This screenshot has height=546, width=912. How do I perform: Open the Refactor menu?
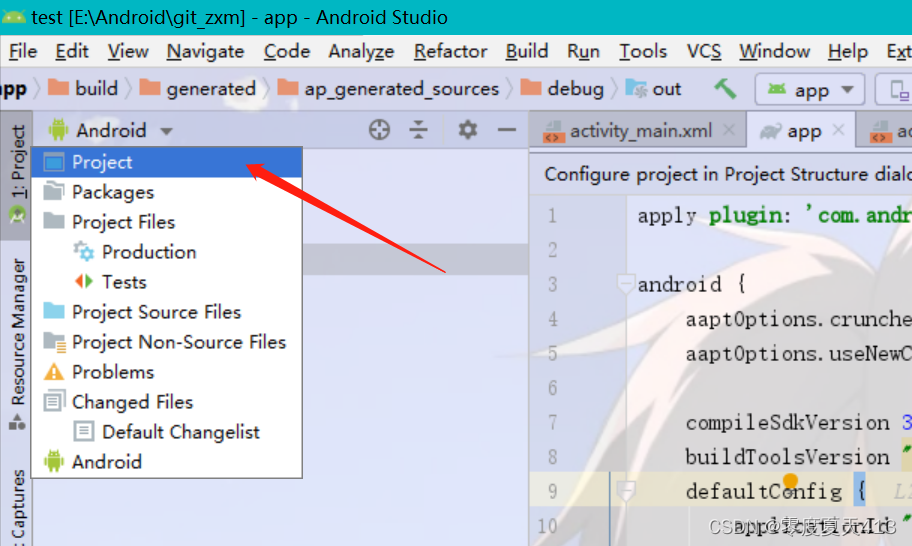(x=451, y=52)
